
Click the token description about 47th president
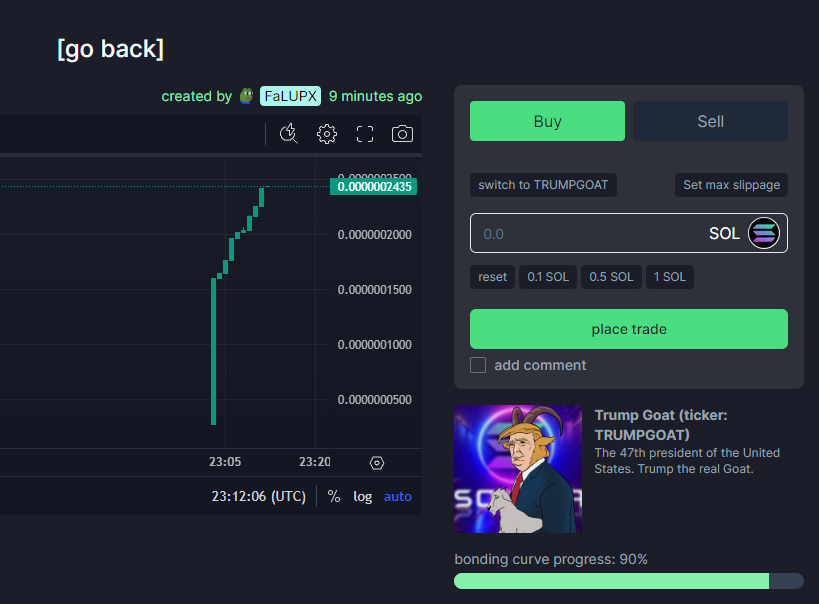tap(687, 461)
